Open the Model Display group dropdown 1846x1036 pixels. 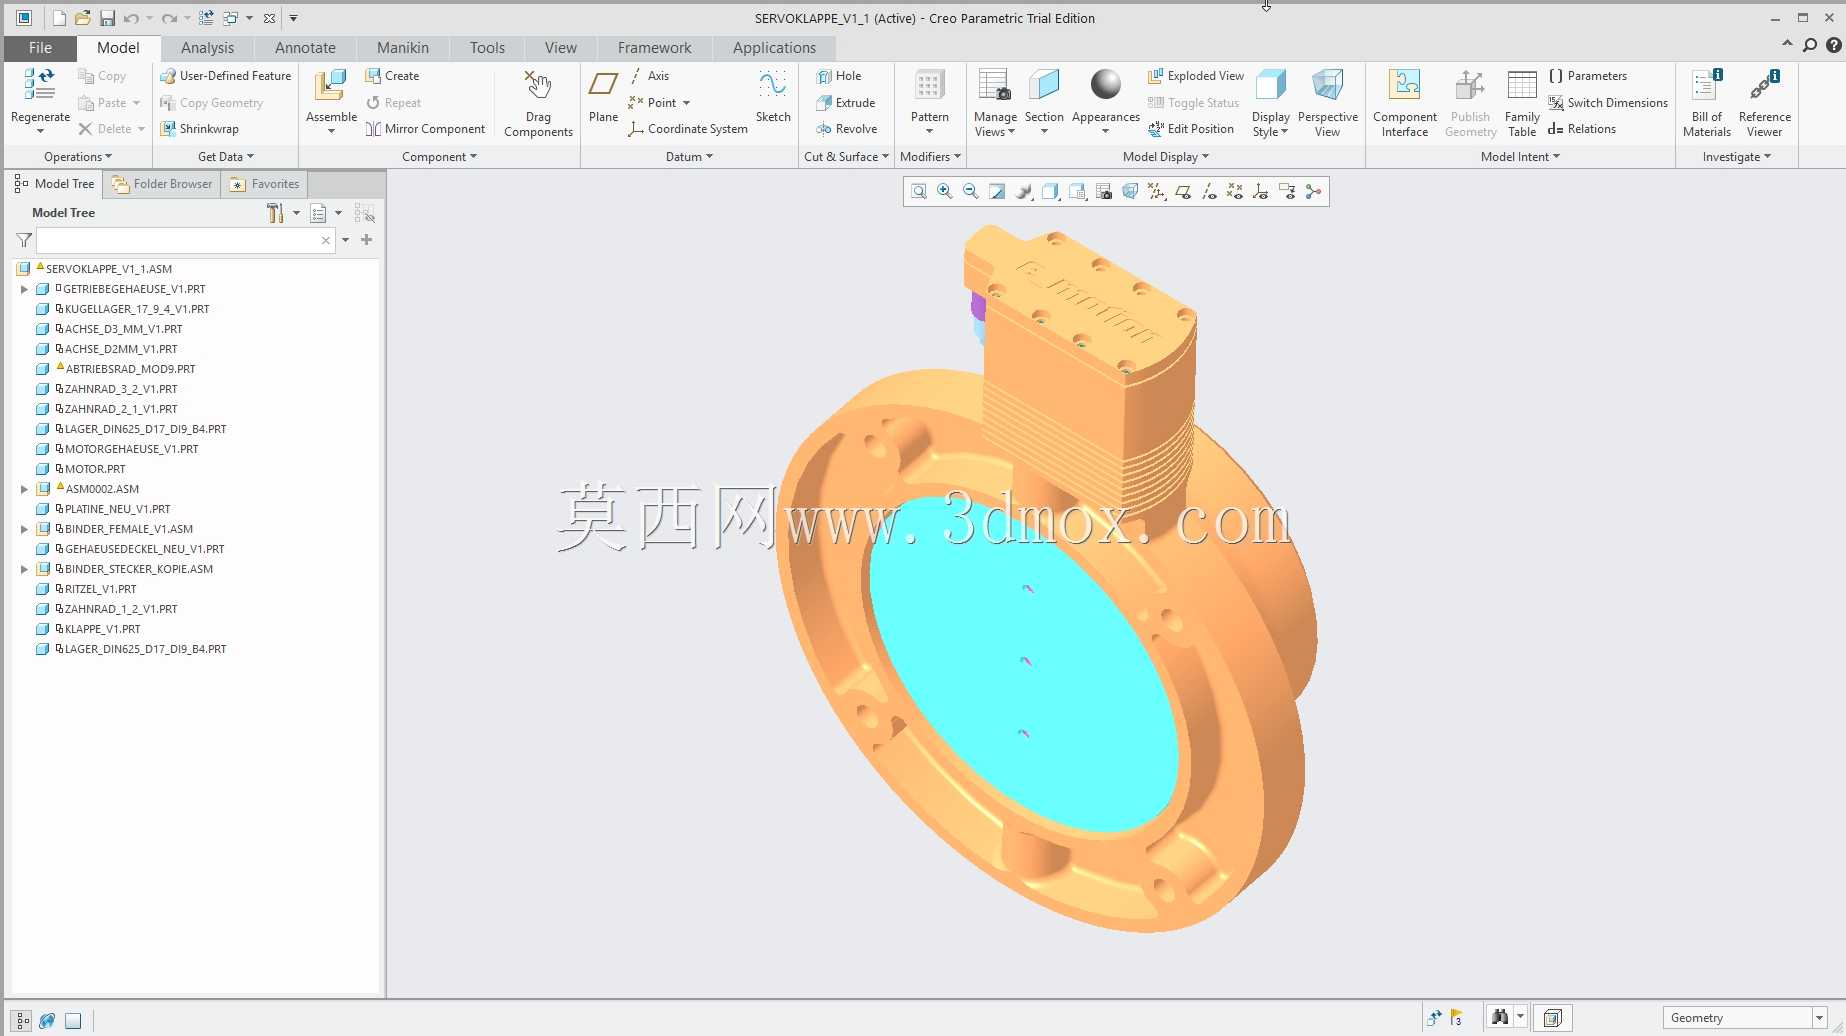(x=1166, y=157)
